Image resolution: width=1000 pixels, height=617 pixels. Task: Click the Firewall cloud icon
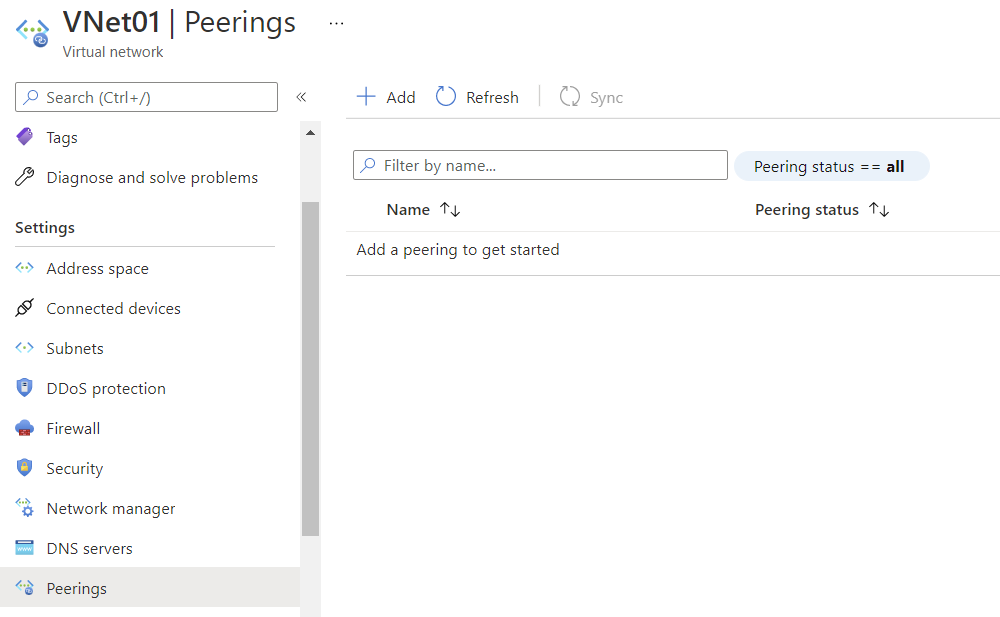(x=24, y=428)
